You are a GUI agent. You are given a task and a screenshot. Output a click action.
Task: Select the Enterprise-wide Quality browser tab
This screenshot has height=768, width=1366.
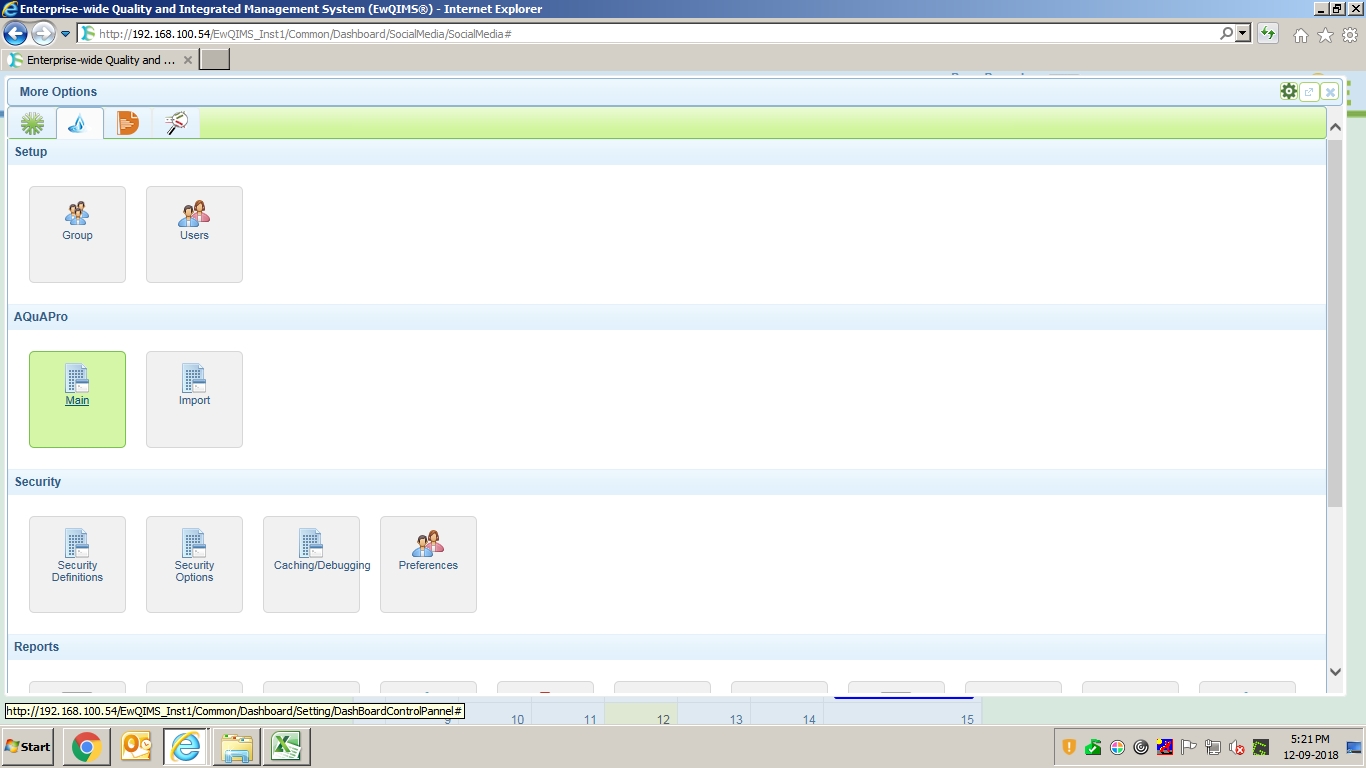[x=100, y=60]
